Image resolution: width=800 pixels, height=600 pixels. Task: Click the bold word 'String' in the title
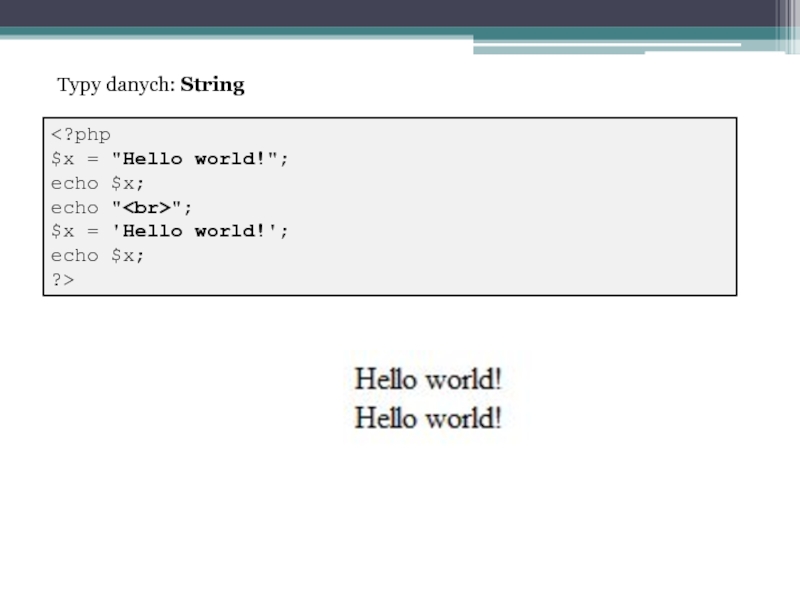coord(212,85)
